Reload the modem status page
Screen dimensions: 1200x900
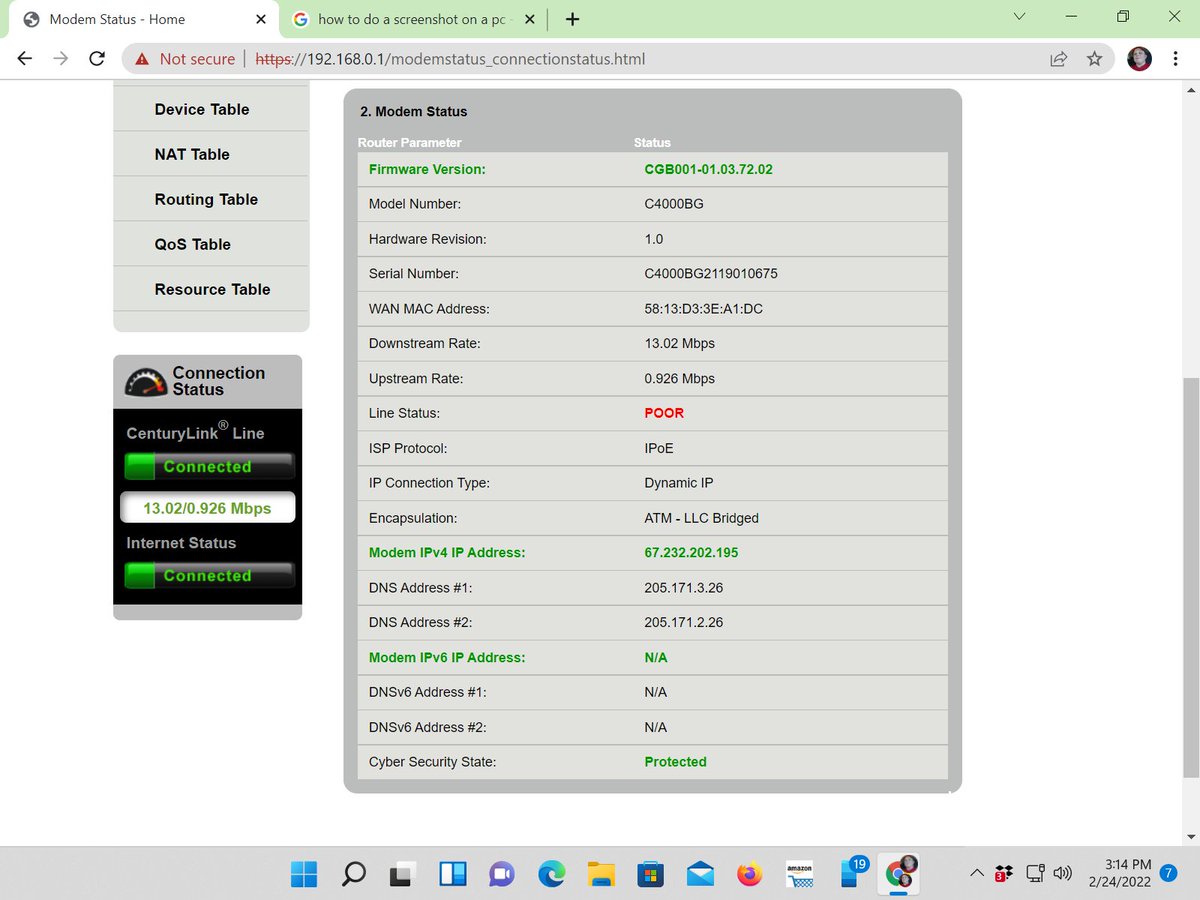tap(97, 59)
